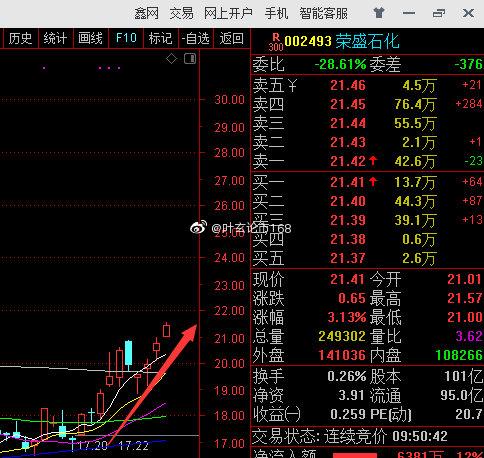The height and width of the screenshot is (458, 484).
Task: Click 买二 volume 44.3万
Action: tap(415, 201)
